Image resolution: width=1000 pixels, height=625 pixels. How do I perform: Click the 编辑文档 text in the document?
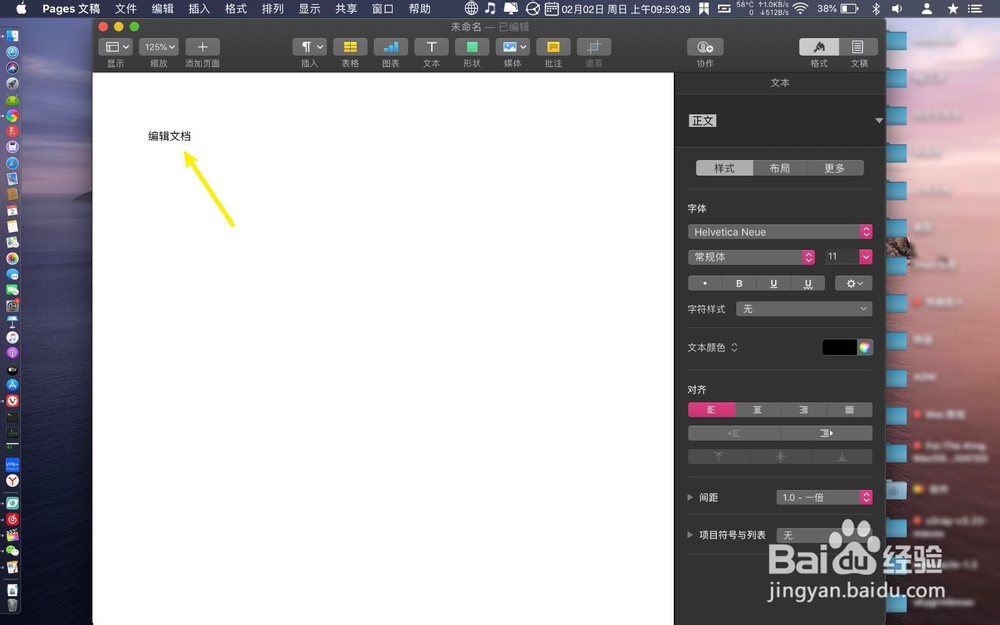169,136
